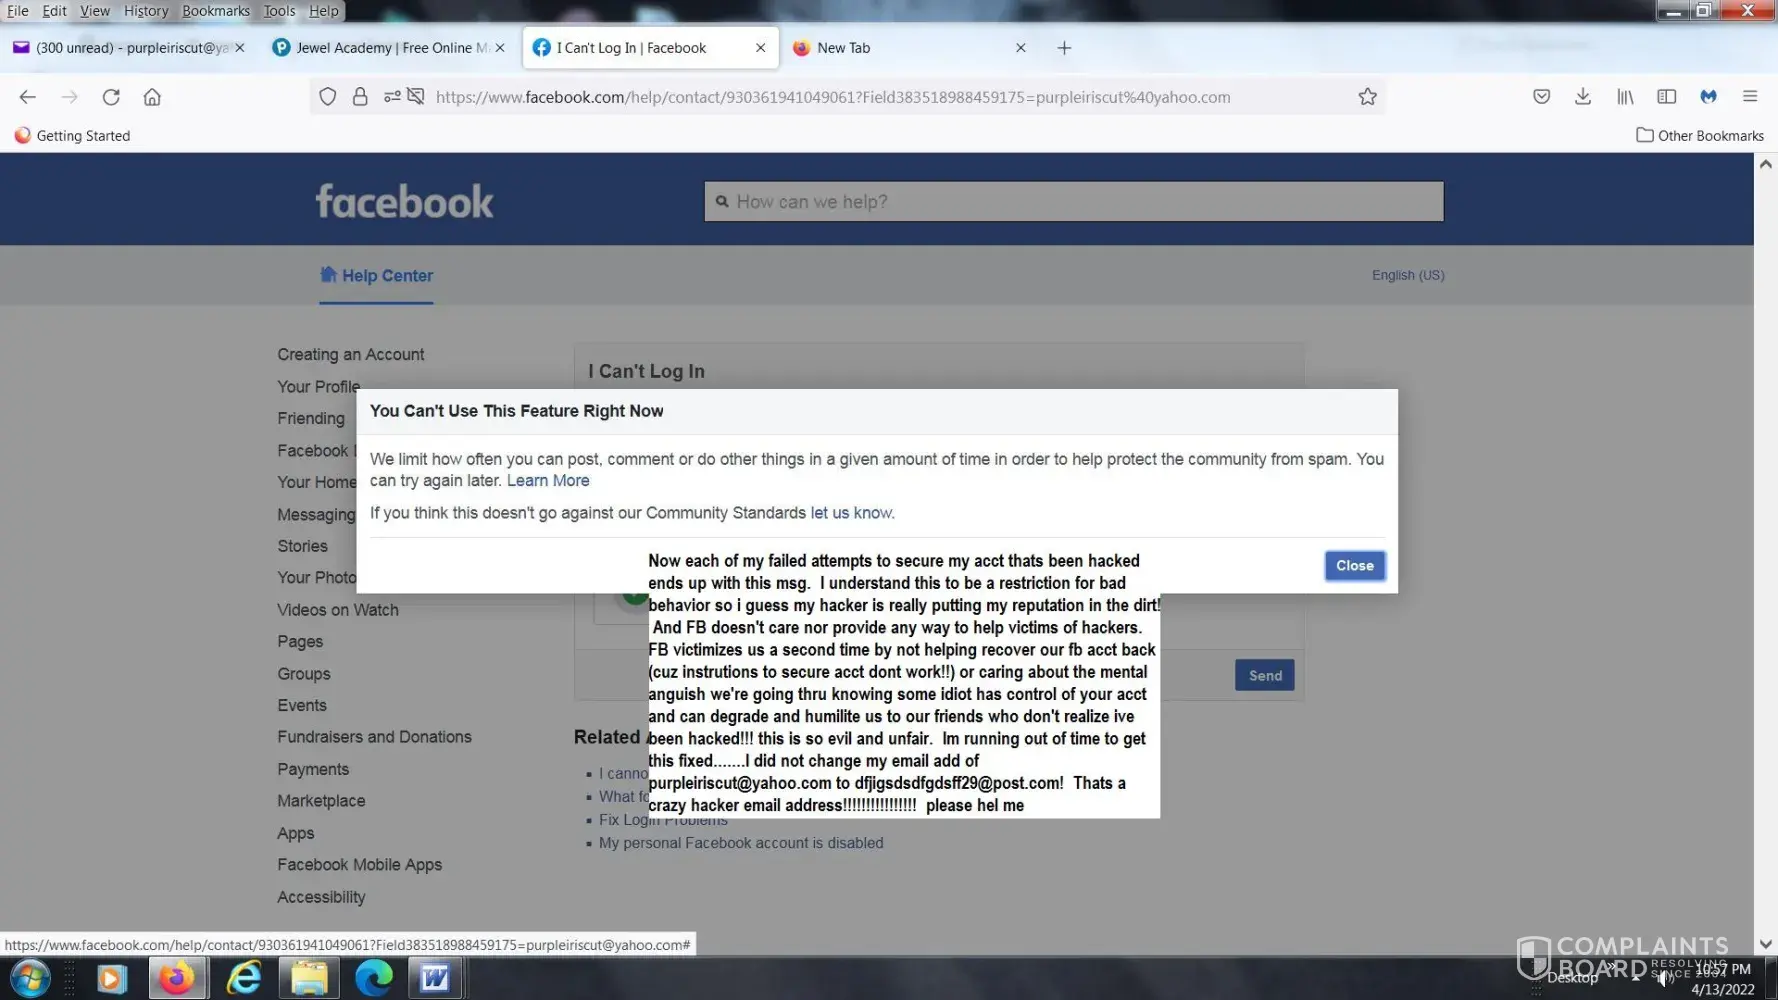Image resolution: width=1778 pixels, height=1000 pixels.
Task: Click the Home icon in the toolbar
Action: (x=152, y=97)
